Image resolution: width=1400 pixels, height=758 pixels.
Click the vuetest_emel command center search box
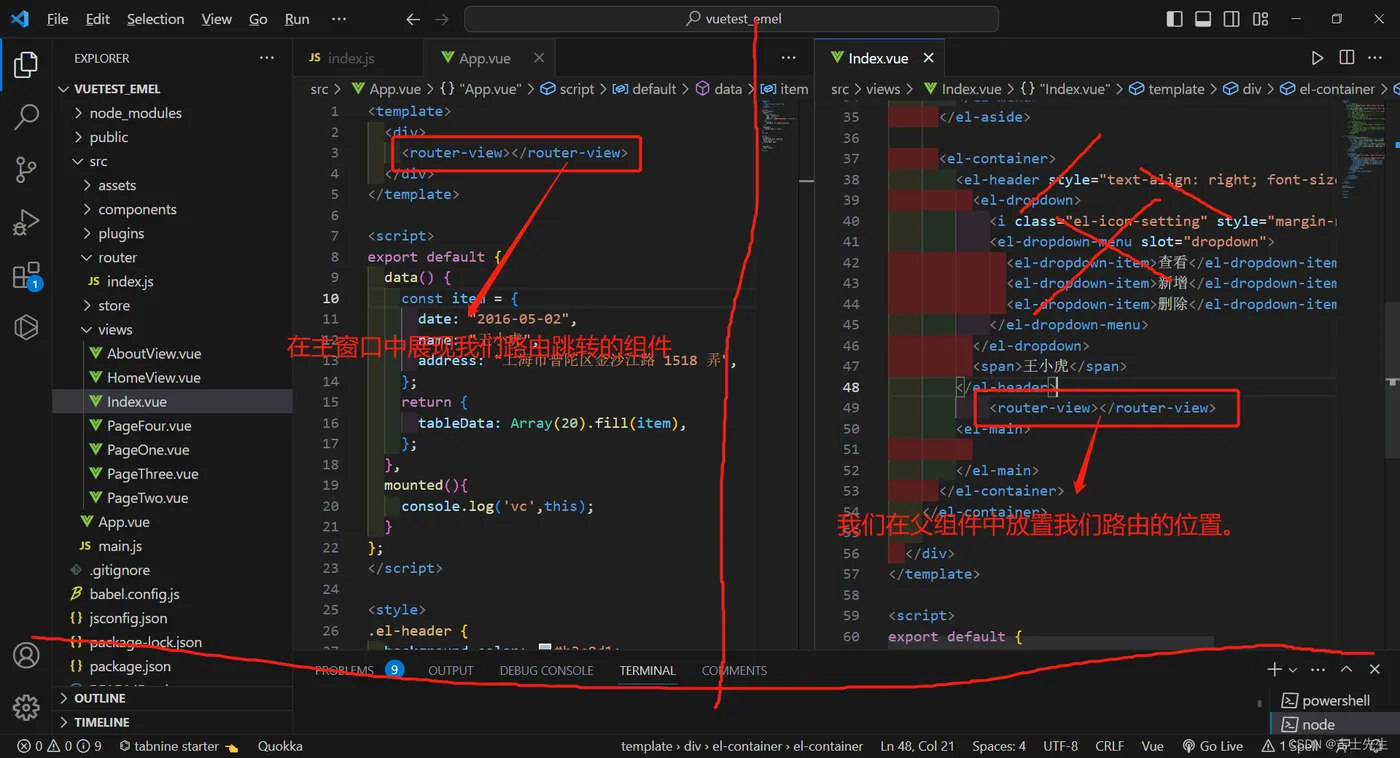pyautogui.click(x=732, y=19)
